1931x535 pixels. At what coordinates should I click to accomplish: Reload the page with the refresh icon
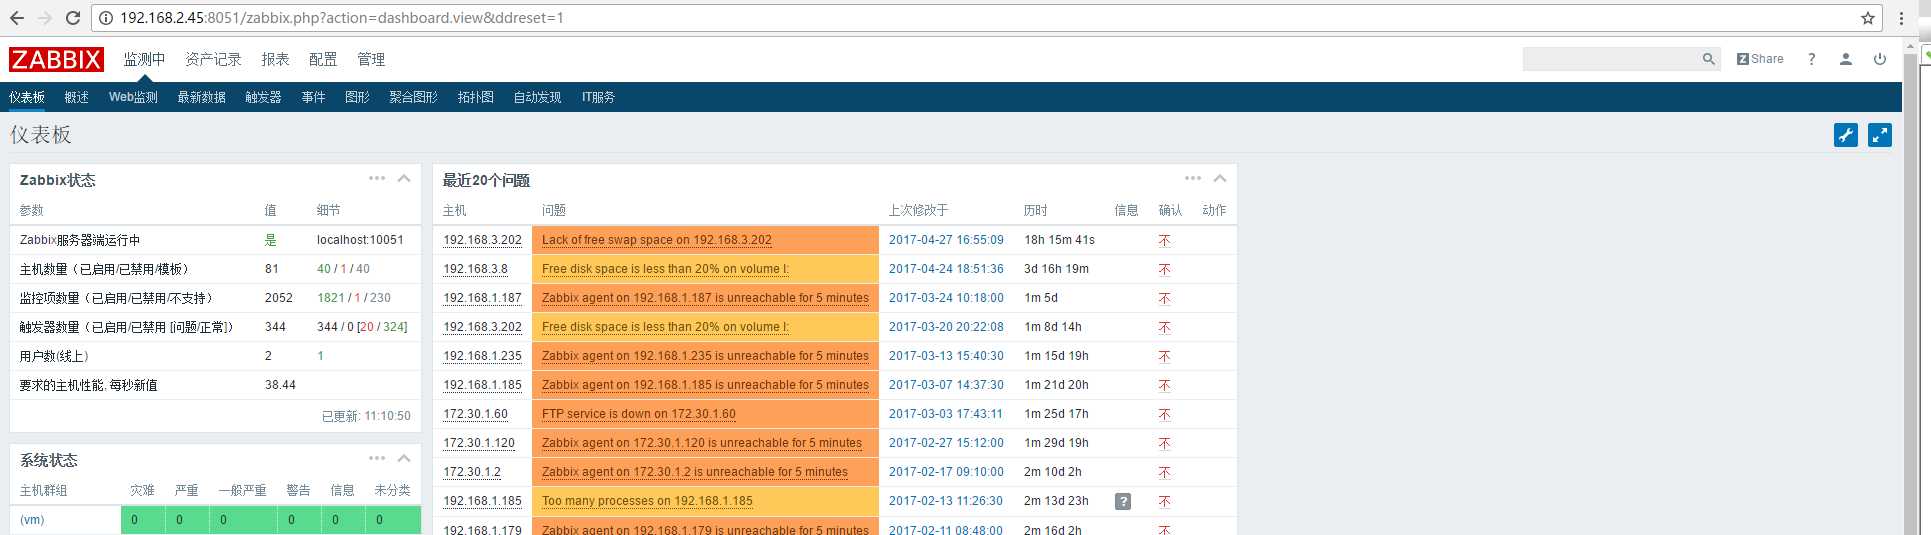[x=73, y=18]
